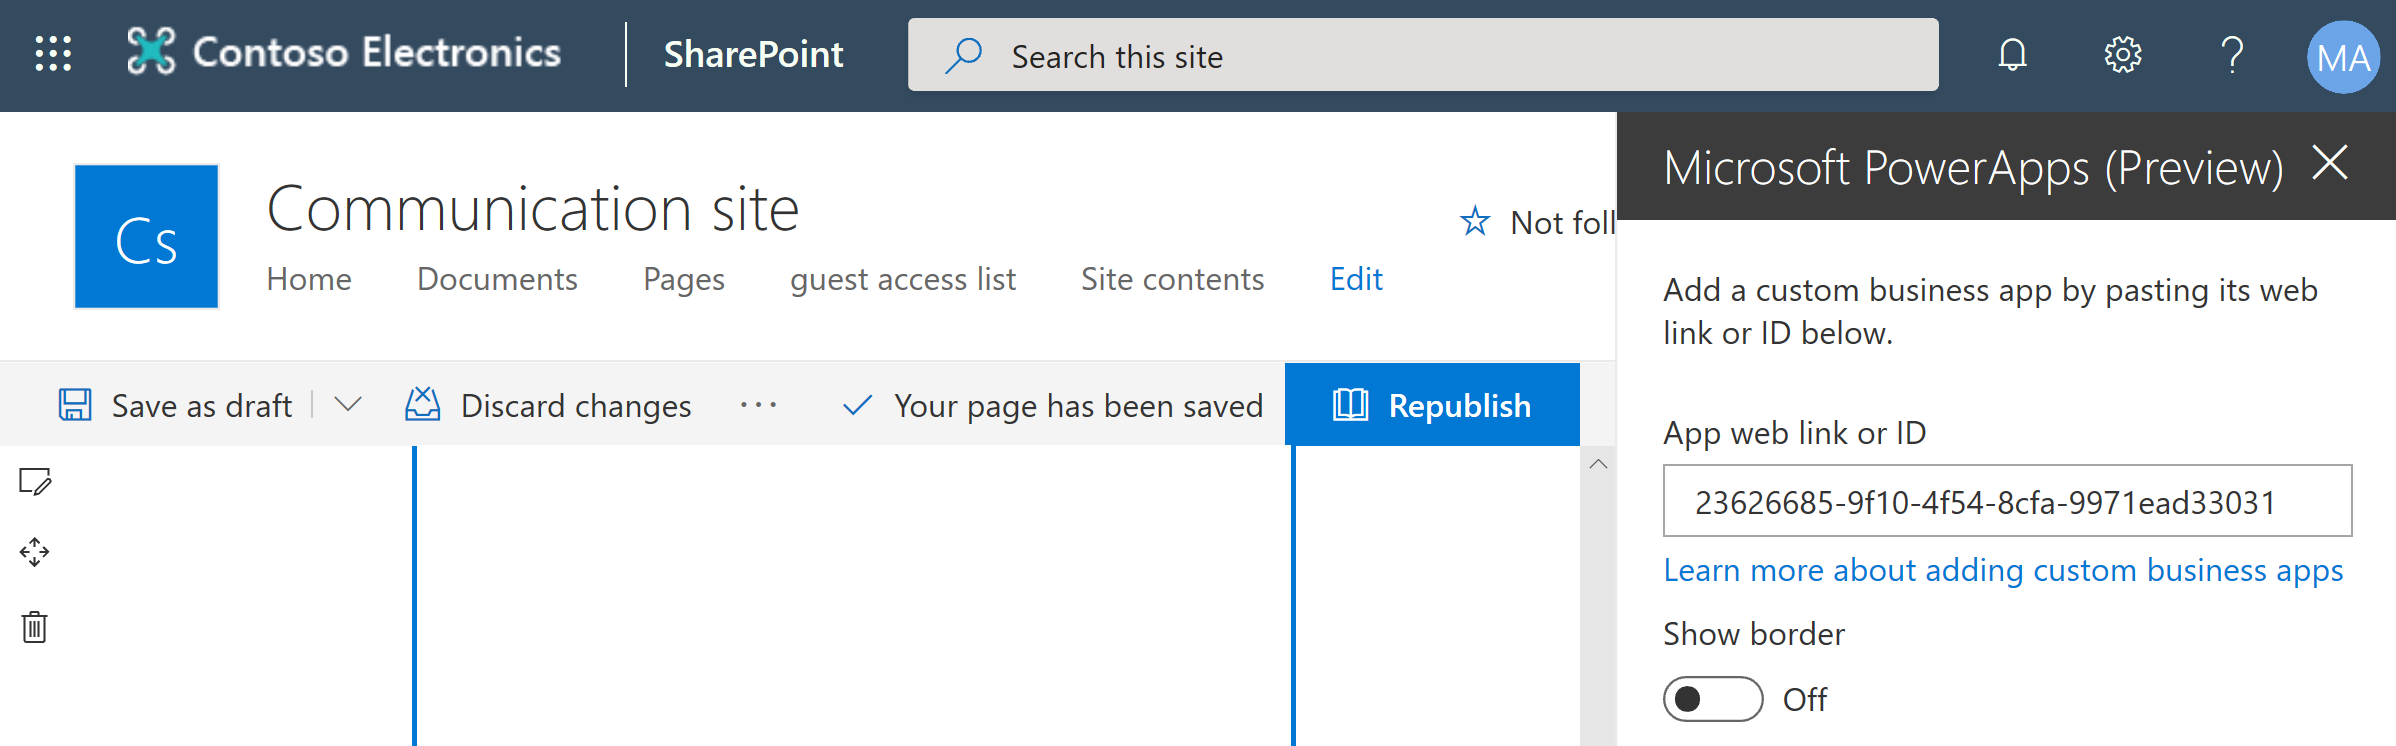This screenshot has height=746, width=2396.
Task: Click the edit web part pencil icon
Action: 35,482
